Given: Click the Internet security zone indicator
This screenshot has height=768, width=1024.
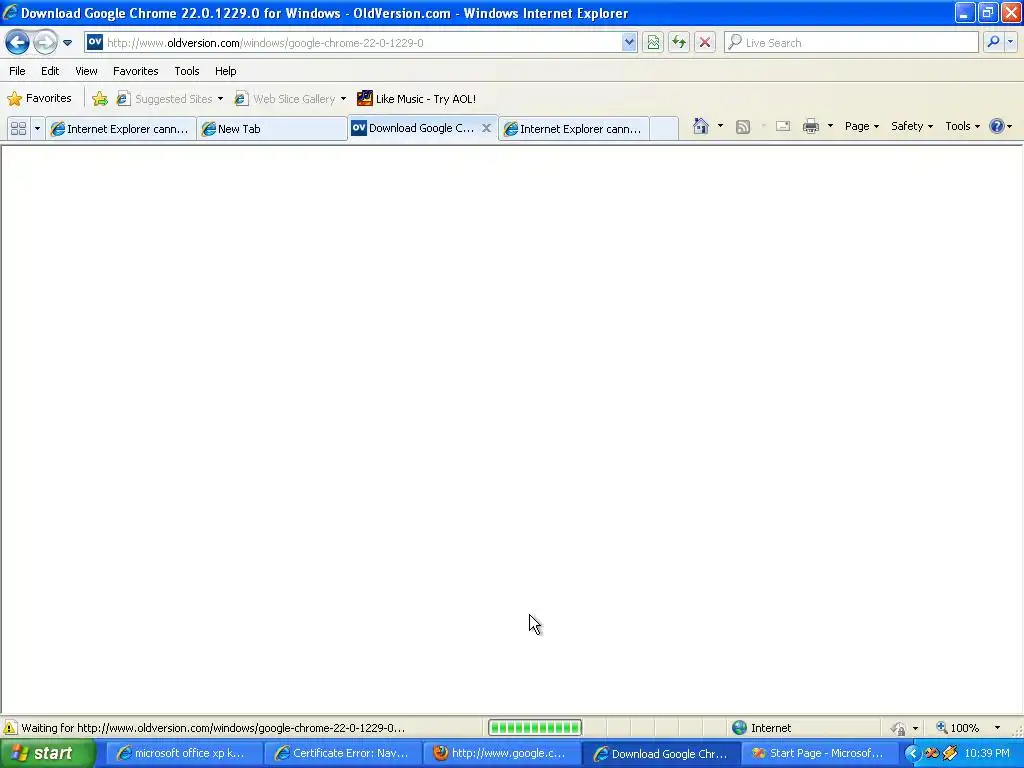Looking at the screenshot, I should 761,728.
